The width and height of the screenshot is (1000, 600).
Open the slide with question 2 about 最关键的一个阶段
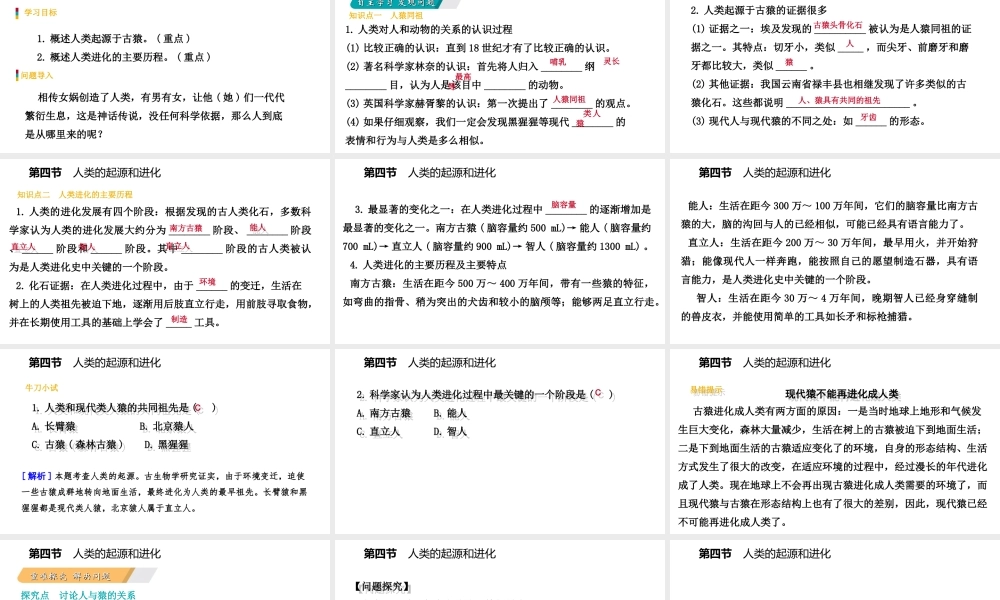499,441
